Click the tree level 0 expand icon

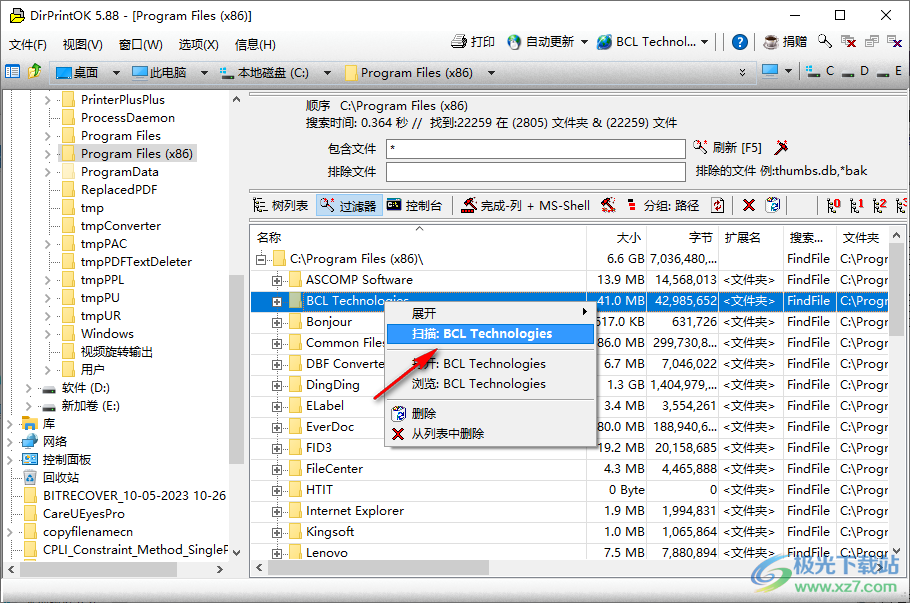click(x=834, y=205)
